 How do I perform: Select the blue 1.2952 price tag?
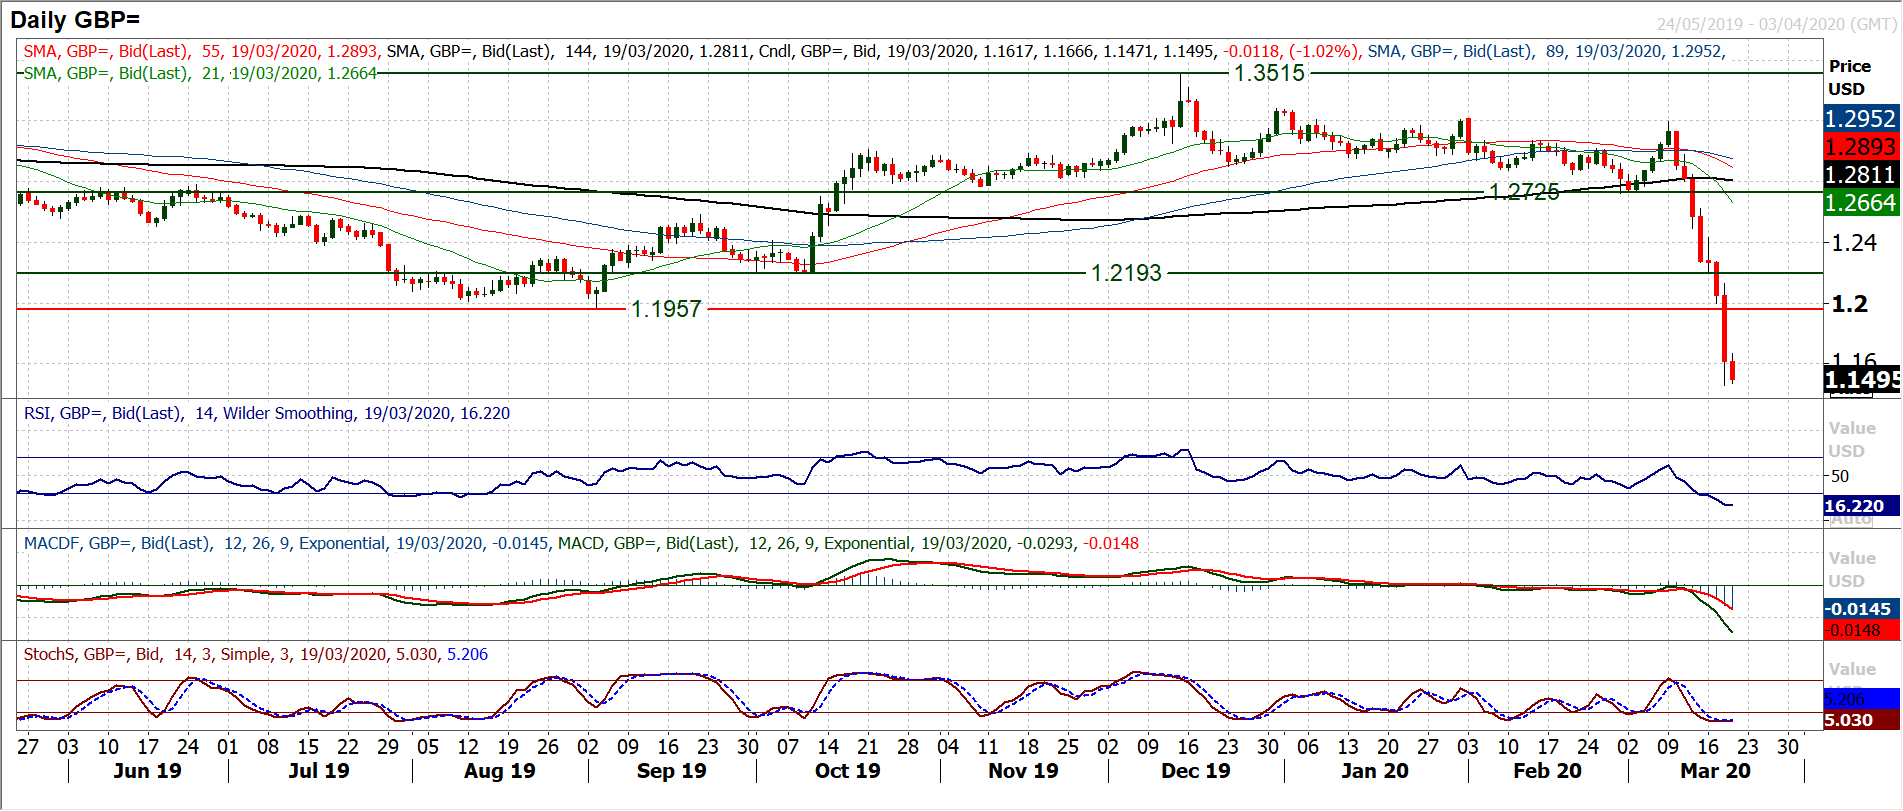(x=1860, y=118)
